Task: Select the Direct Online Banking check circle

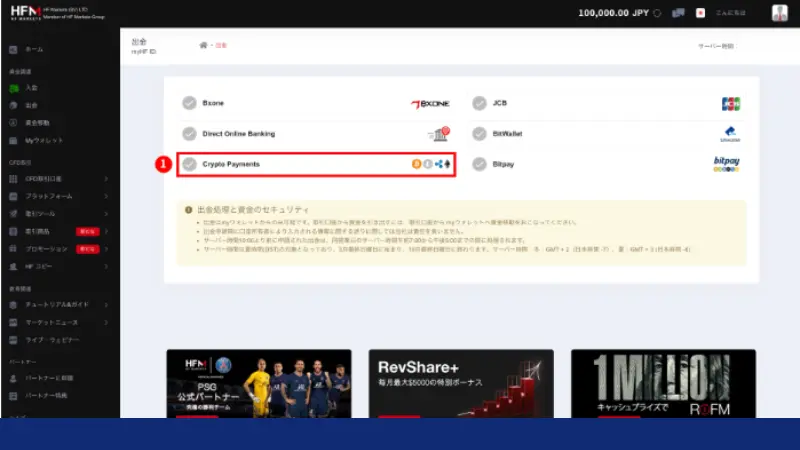Action: (x=189, y=134)
